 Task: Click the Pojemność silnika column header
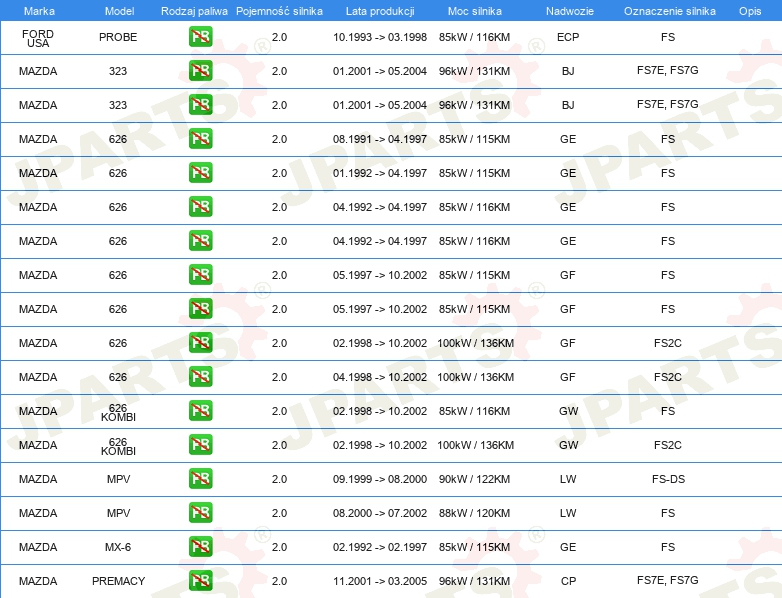[279, 11]
